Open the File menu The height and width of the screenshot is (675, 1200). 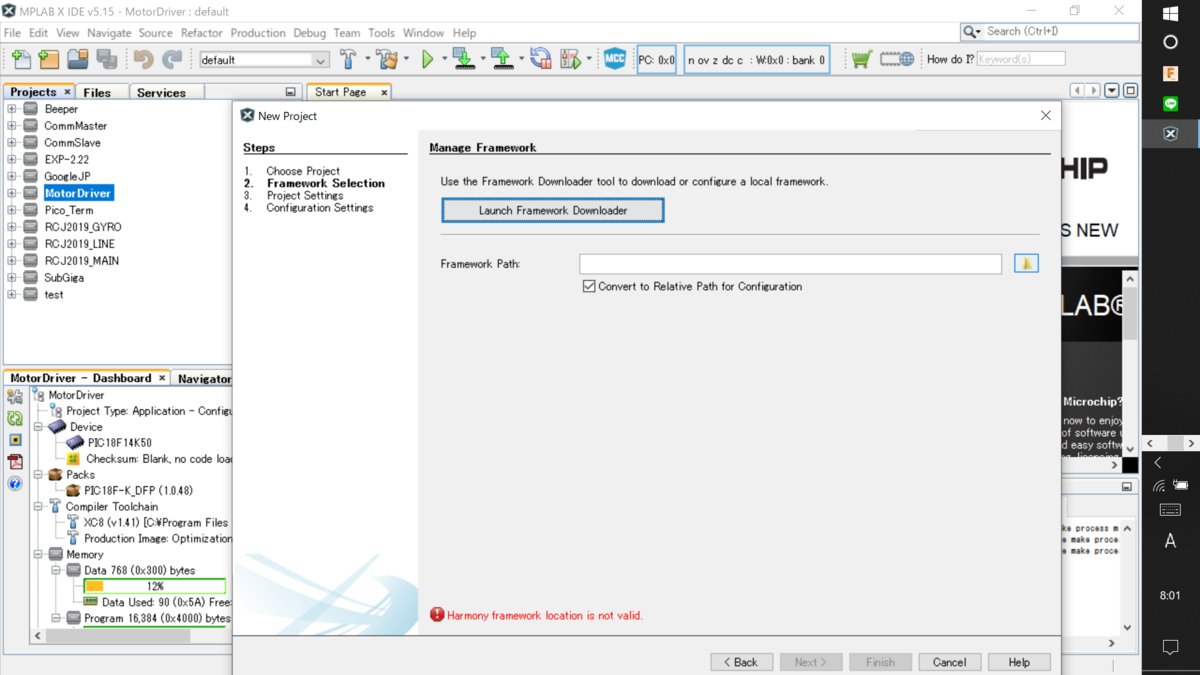click(12, 33)
